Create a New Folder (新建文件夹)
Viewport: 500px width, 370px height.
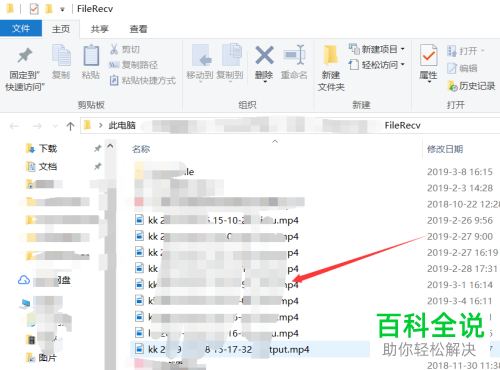[331, 68]
